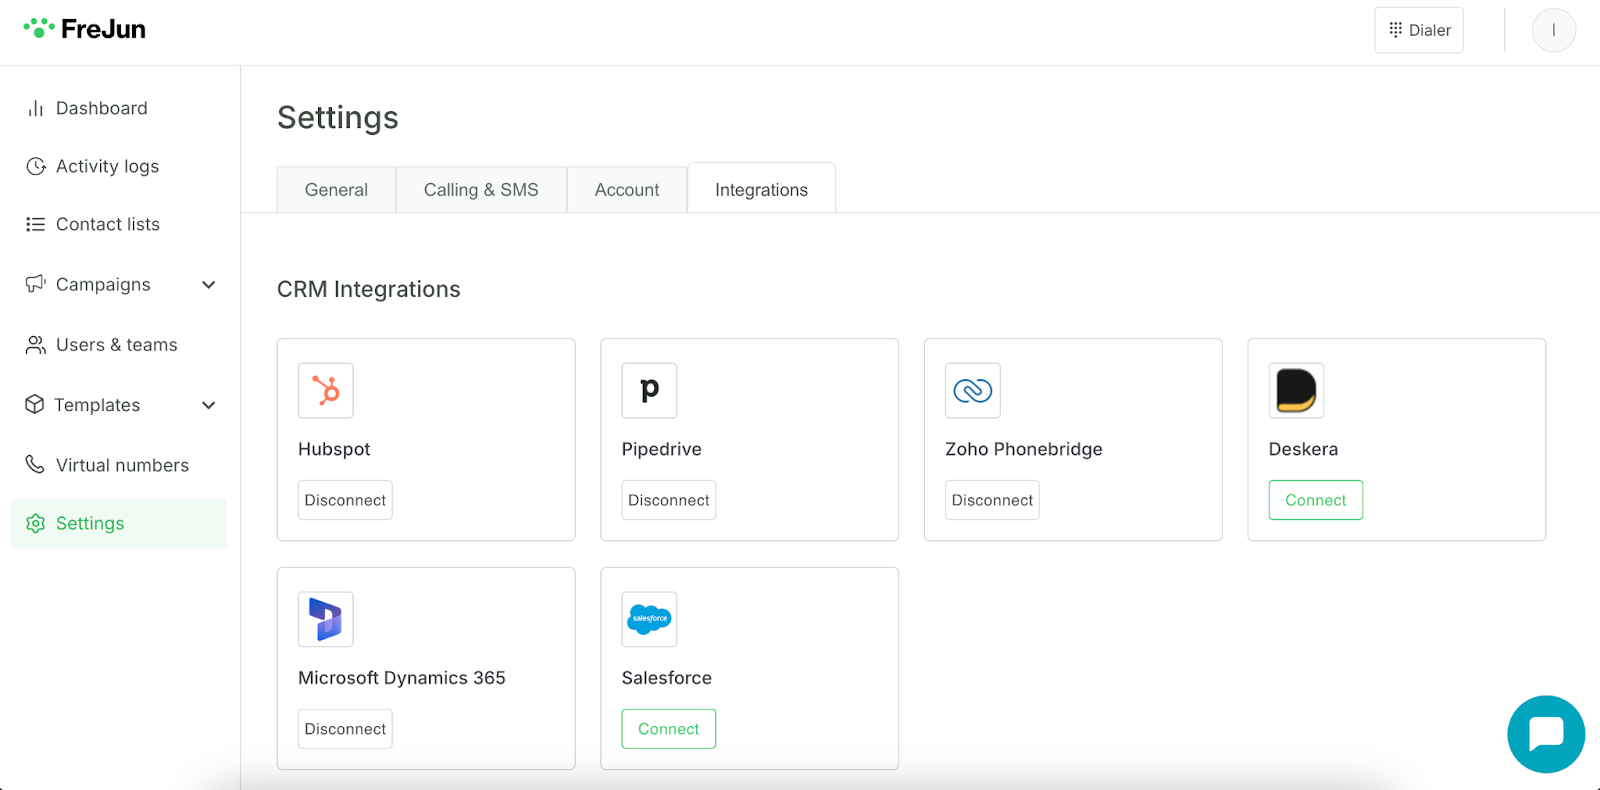Disconnect Zoho Phonebridge integration
The height and width of the screenshot is (790, 1600).
(992, 500)
